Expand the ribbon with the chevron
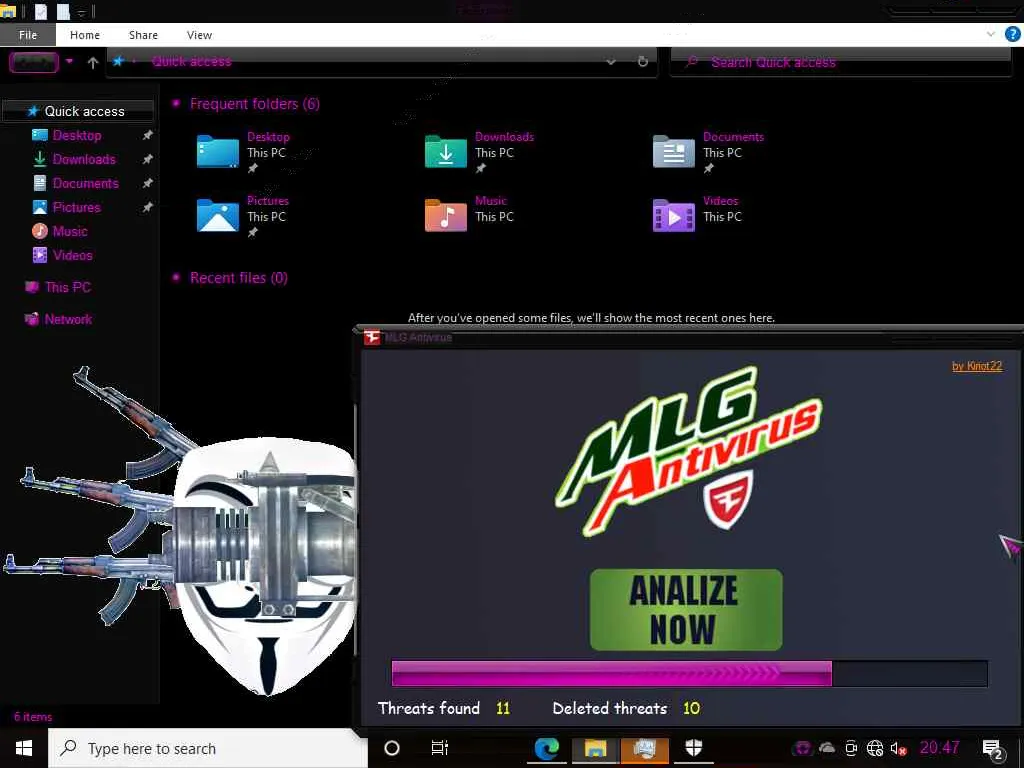1024x768 pixels. [x=991, y=34]
